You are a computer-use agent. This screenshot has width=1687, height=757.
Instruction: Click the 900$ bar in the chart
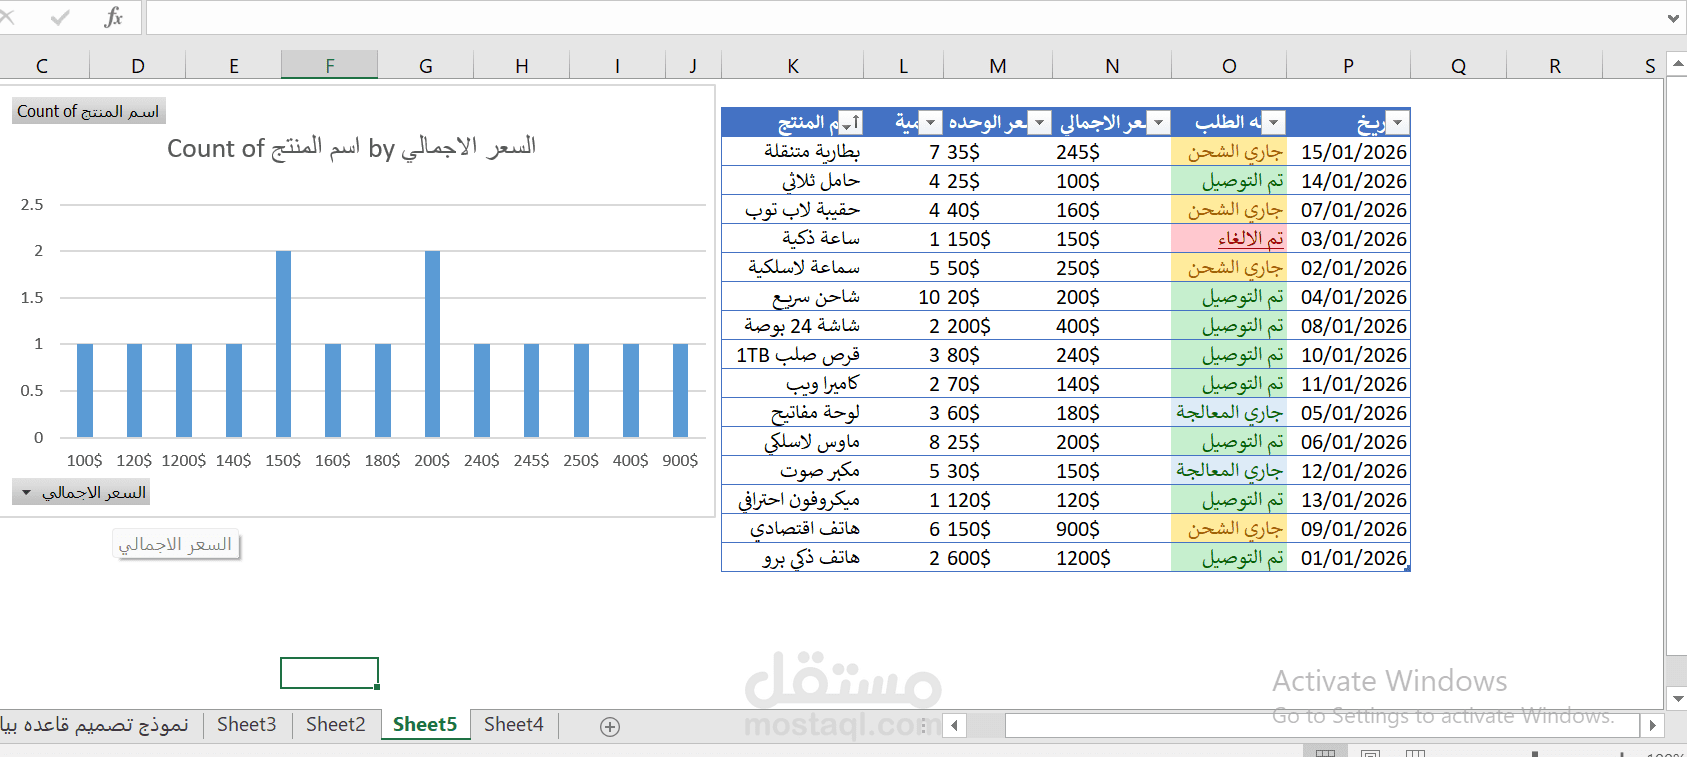[x=680, y=390]
